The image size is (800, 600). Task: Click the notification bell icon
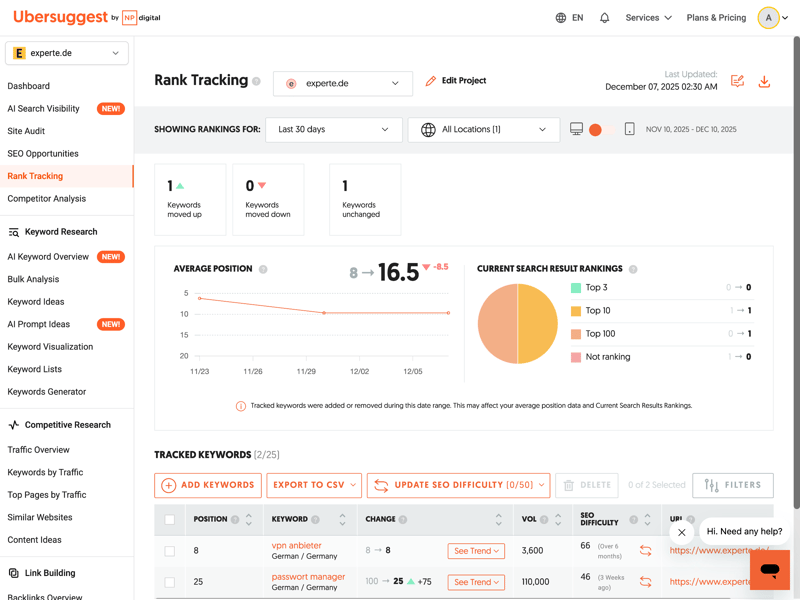coord(604,18)
